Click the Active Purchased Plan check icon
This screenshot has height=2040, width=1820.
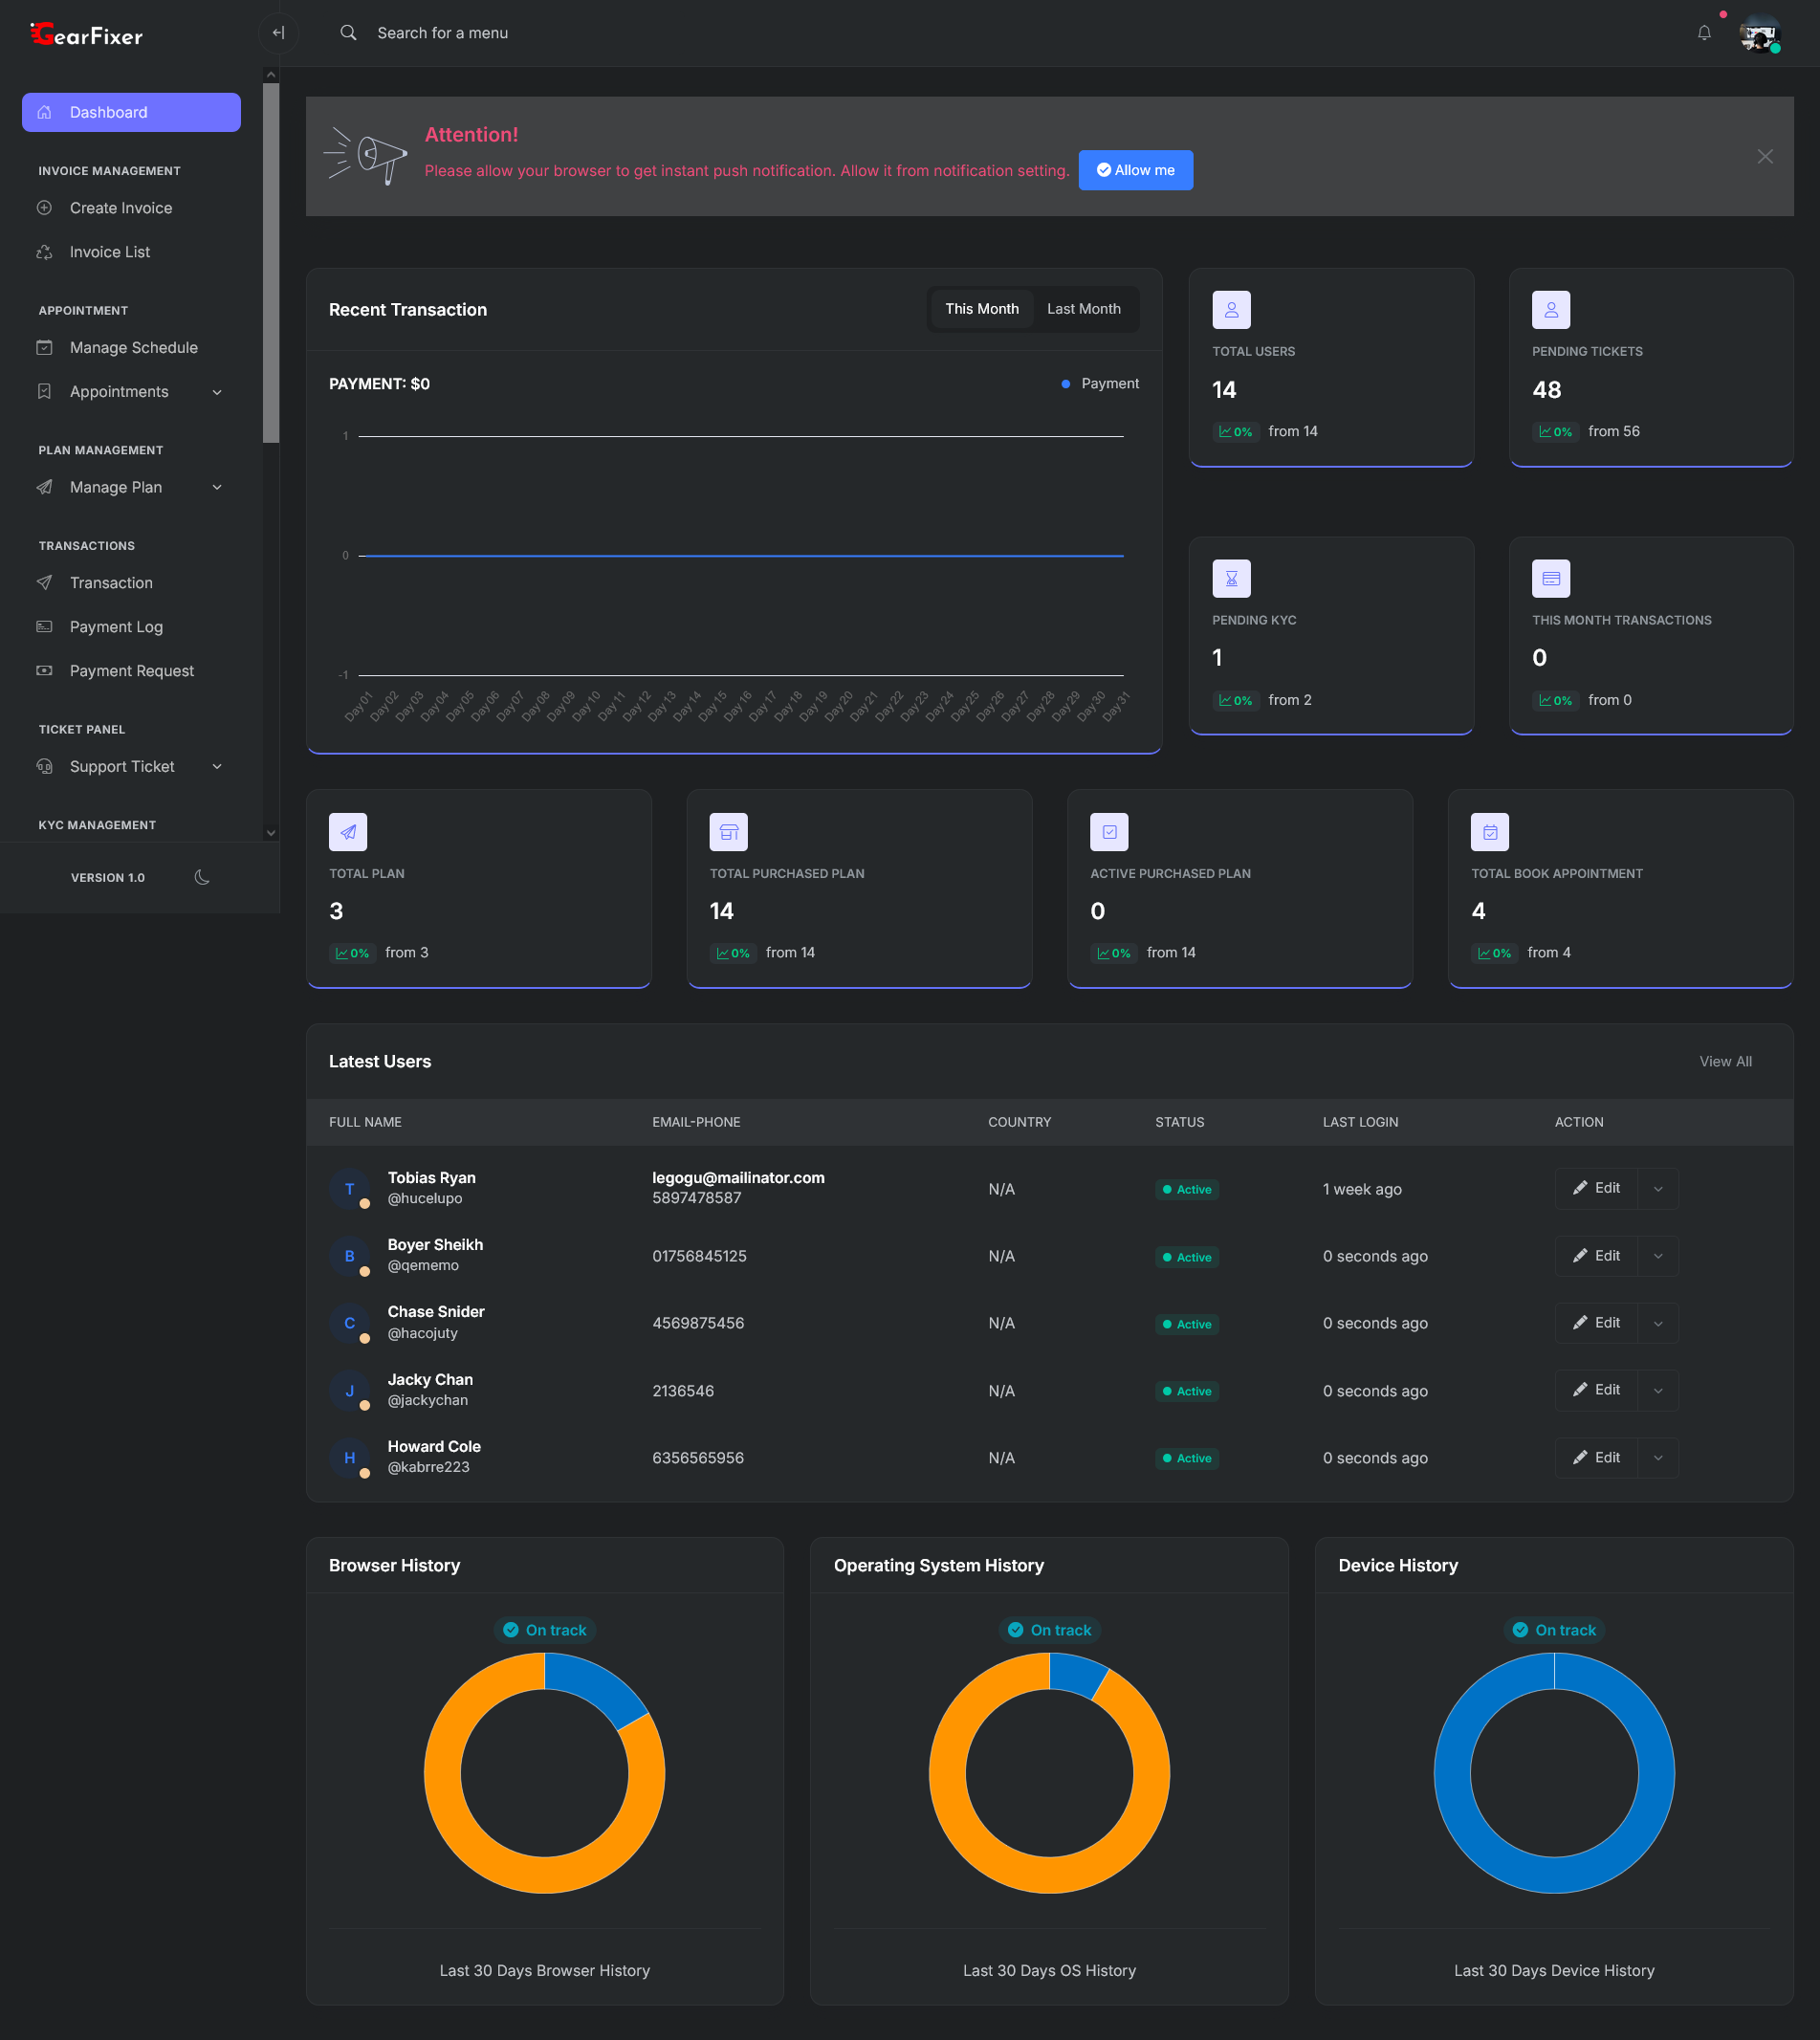pyautogui.click(x=1109, y=832)
